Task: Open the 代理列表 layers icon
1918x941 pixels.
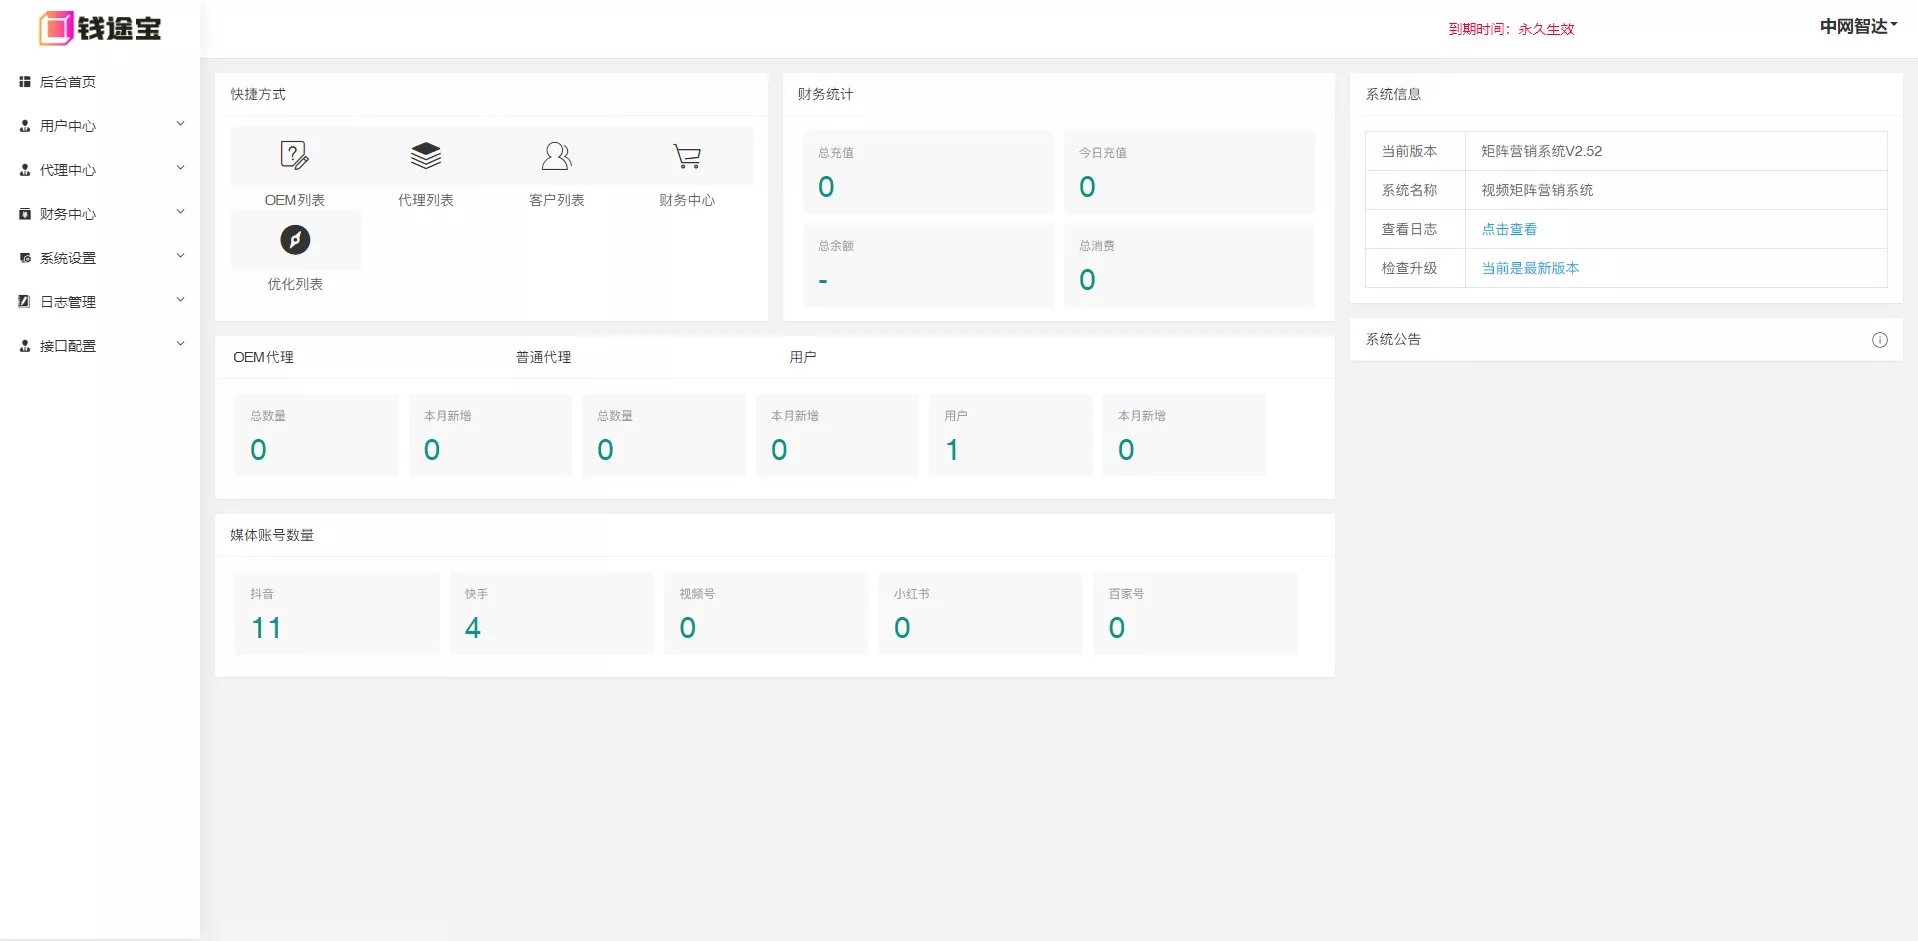Action: point(426,156)
